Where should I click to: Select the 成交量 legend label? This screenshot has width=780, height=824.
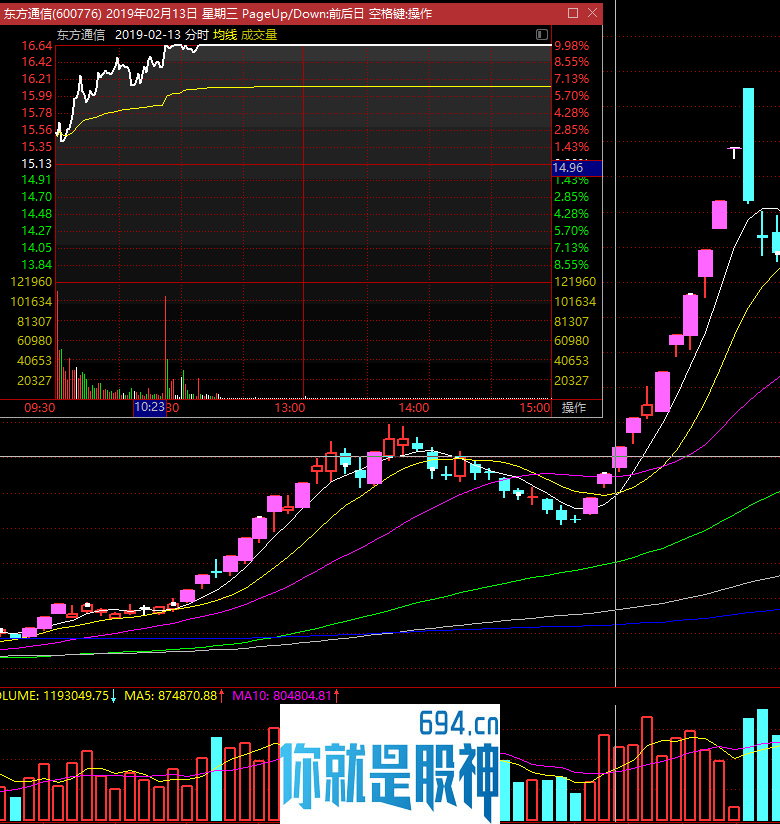coord(259,35)
